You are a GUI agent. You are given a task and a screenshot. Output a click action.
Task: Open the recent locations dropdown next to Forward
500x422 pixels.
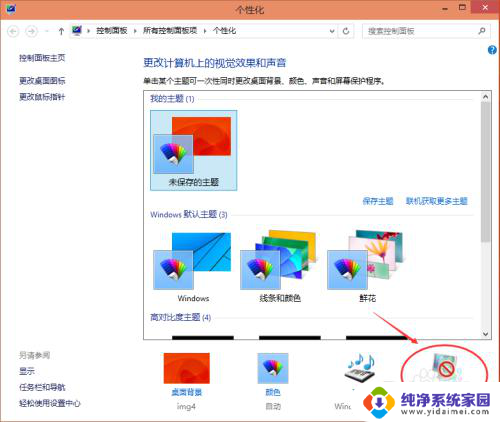click(47, 31)
